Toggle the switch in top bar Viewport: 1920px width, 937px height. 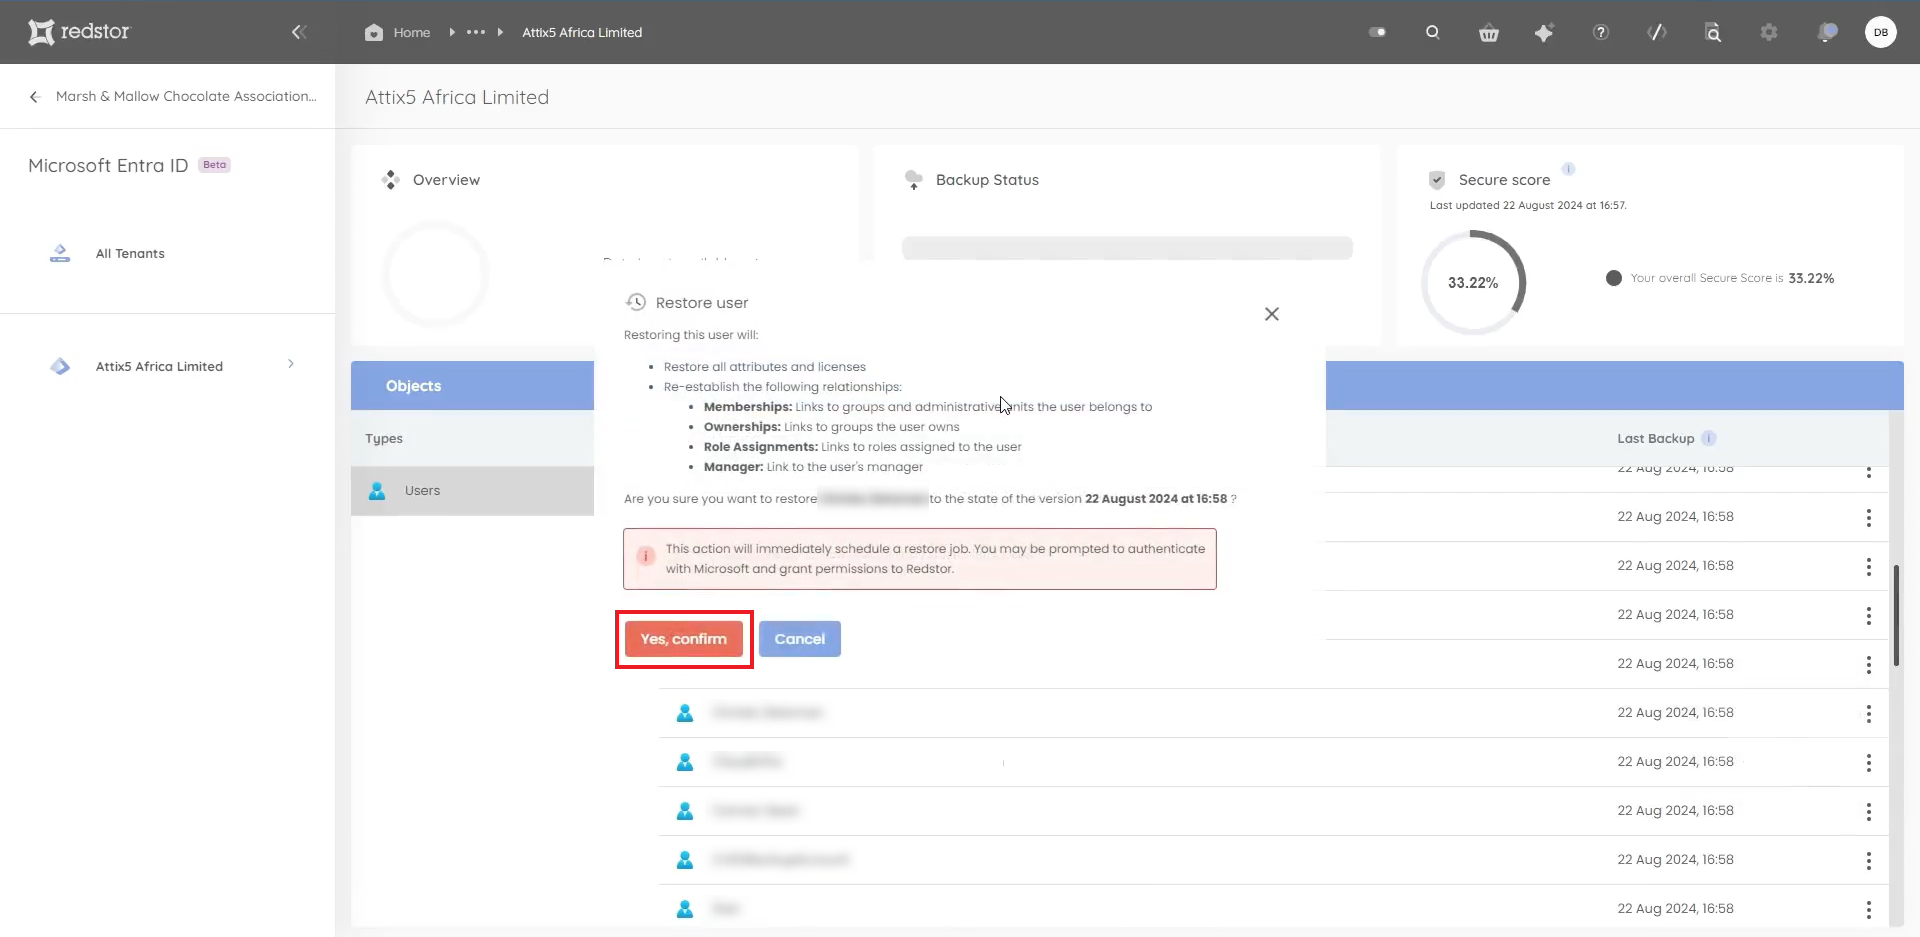[1377, 32]
